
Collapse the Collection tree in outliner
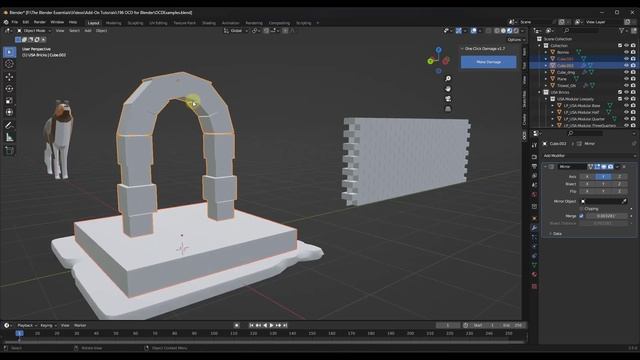click(x=540, y=46)
